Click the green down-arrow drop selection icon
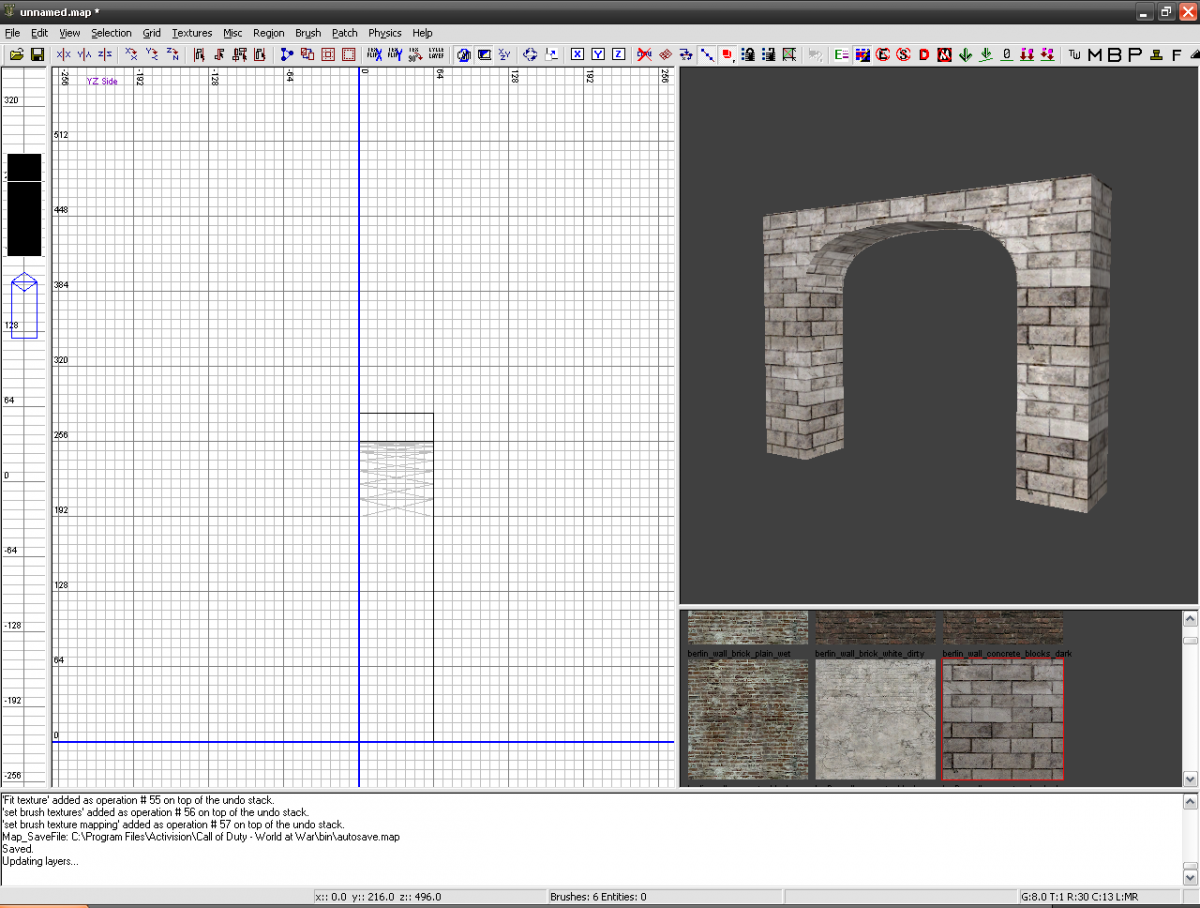1200x908 pixels. (963, 55)
